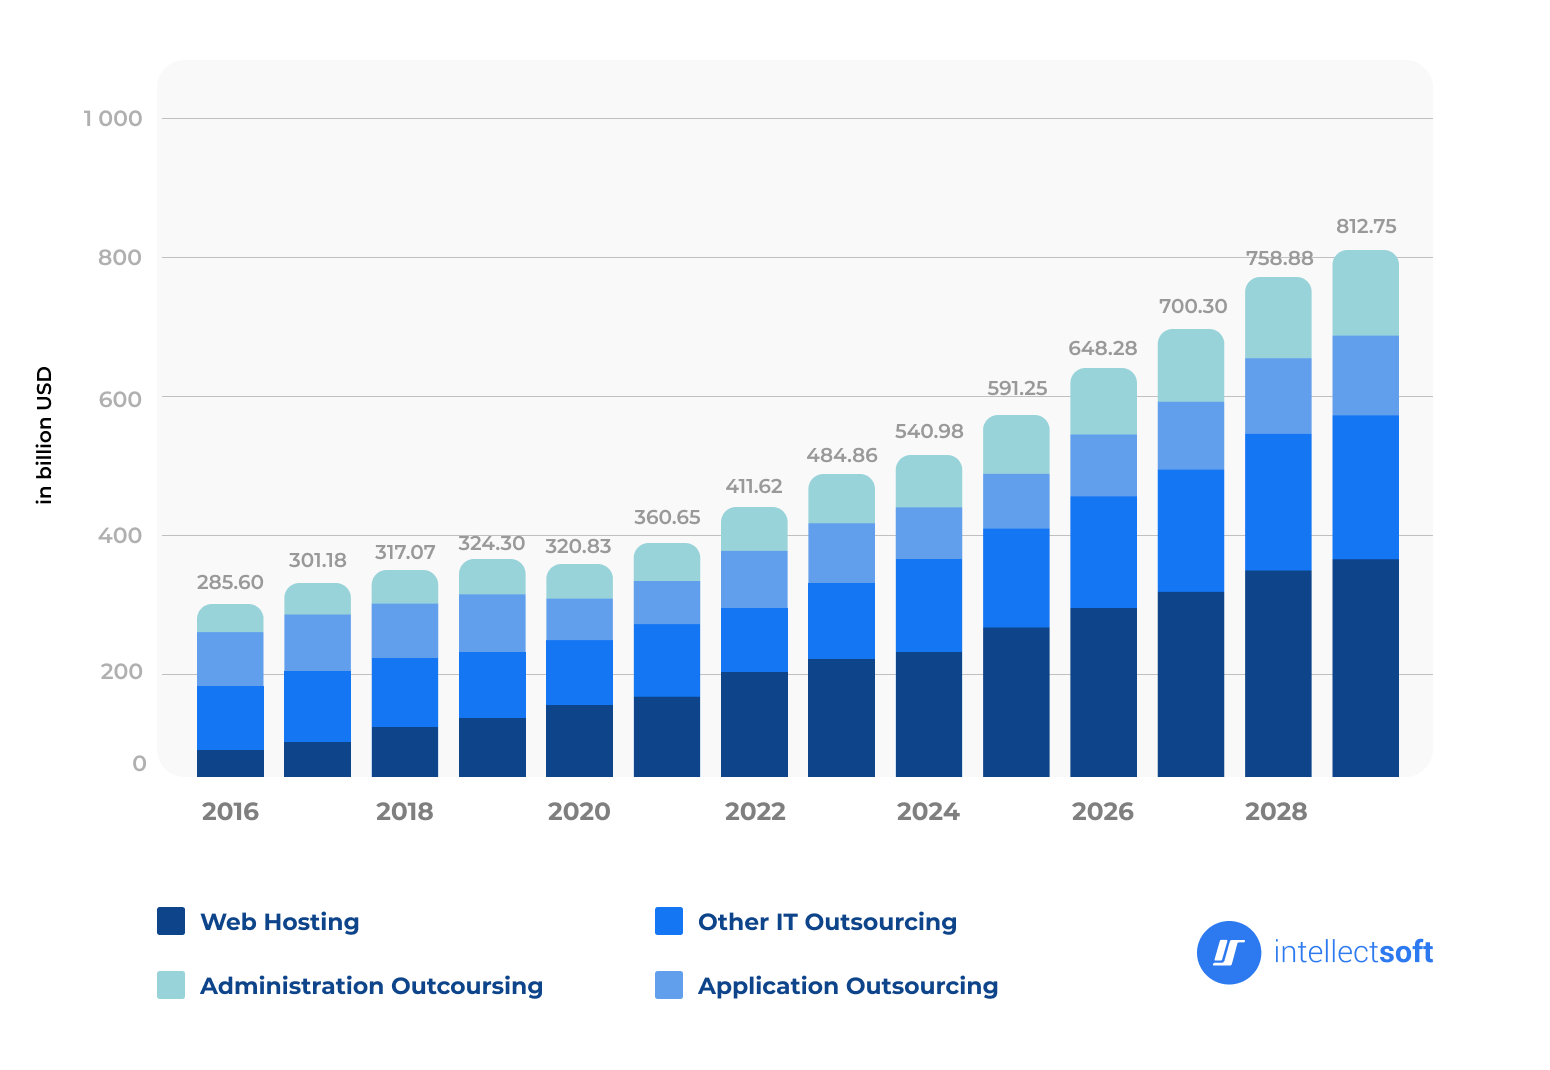The height and width of the screenshot is (1070, 1550).
Task: Click the 2024 x-axis label
Action: pos(928,811)
